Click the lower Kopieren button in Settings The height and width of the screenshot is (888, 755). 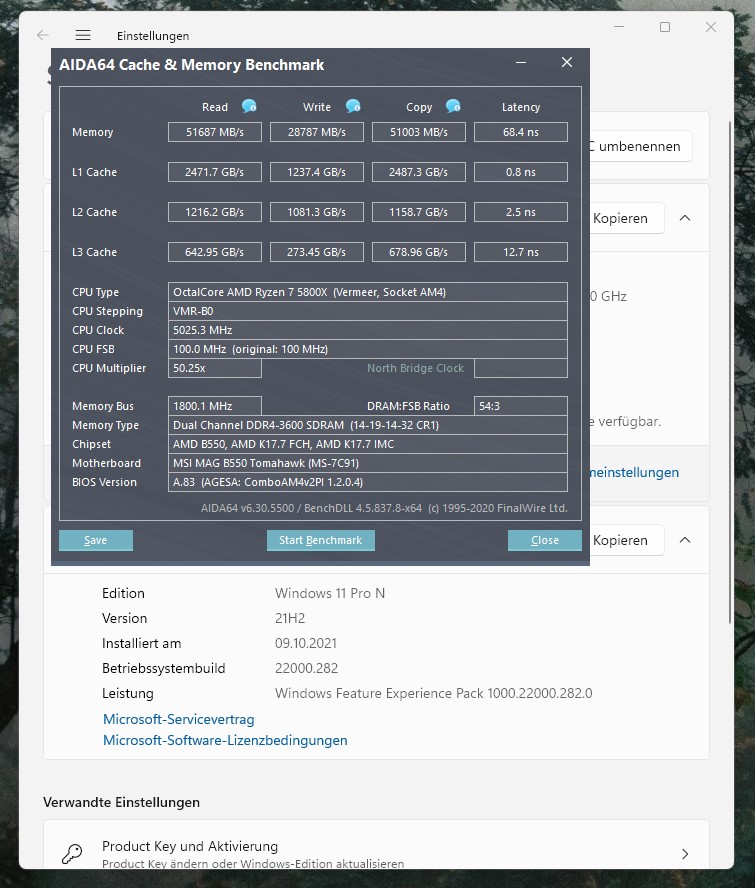click(x=626, y=540)
